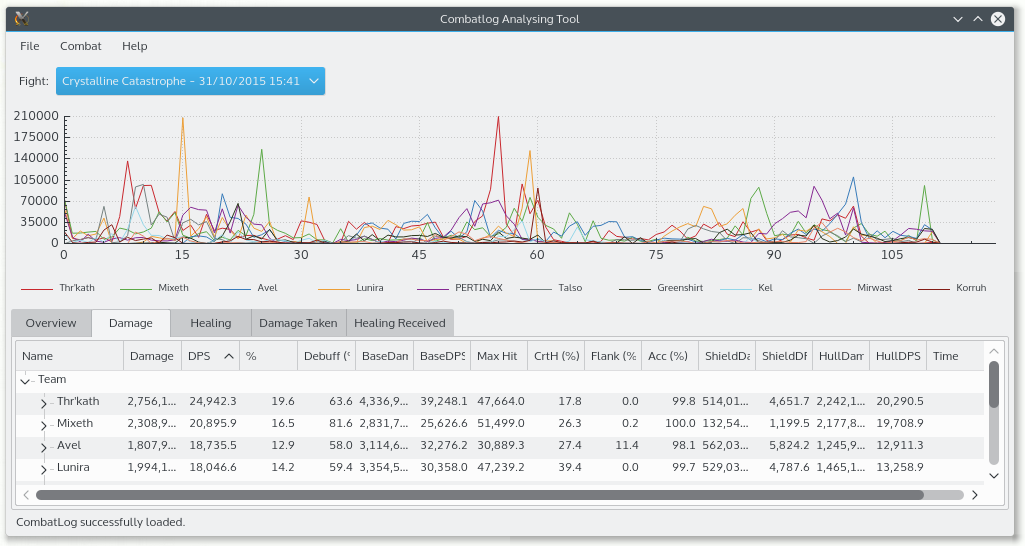Click the Debuff column header
Image resolution: width=1025 pixels, height=546 pixels.
coord(327,356)
